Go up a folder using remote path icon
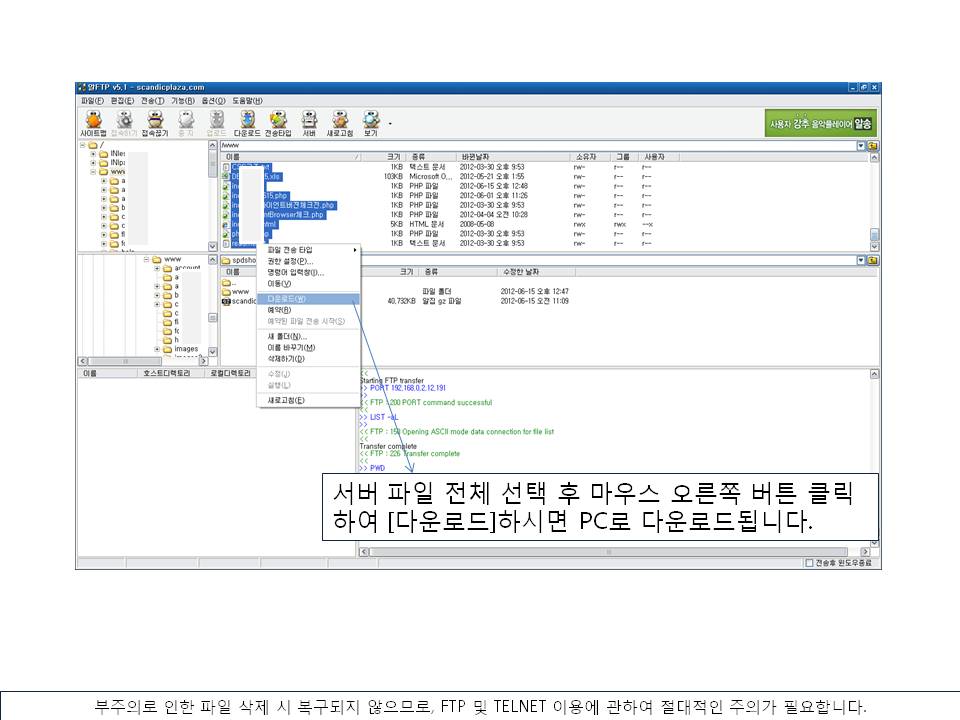960x720 pixels. point(873,146)
